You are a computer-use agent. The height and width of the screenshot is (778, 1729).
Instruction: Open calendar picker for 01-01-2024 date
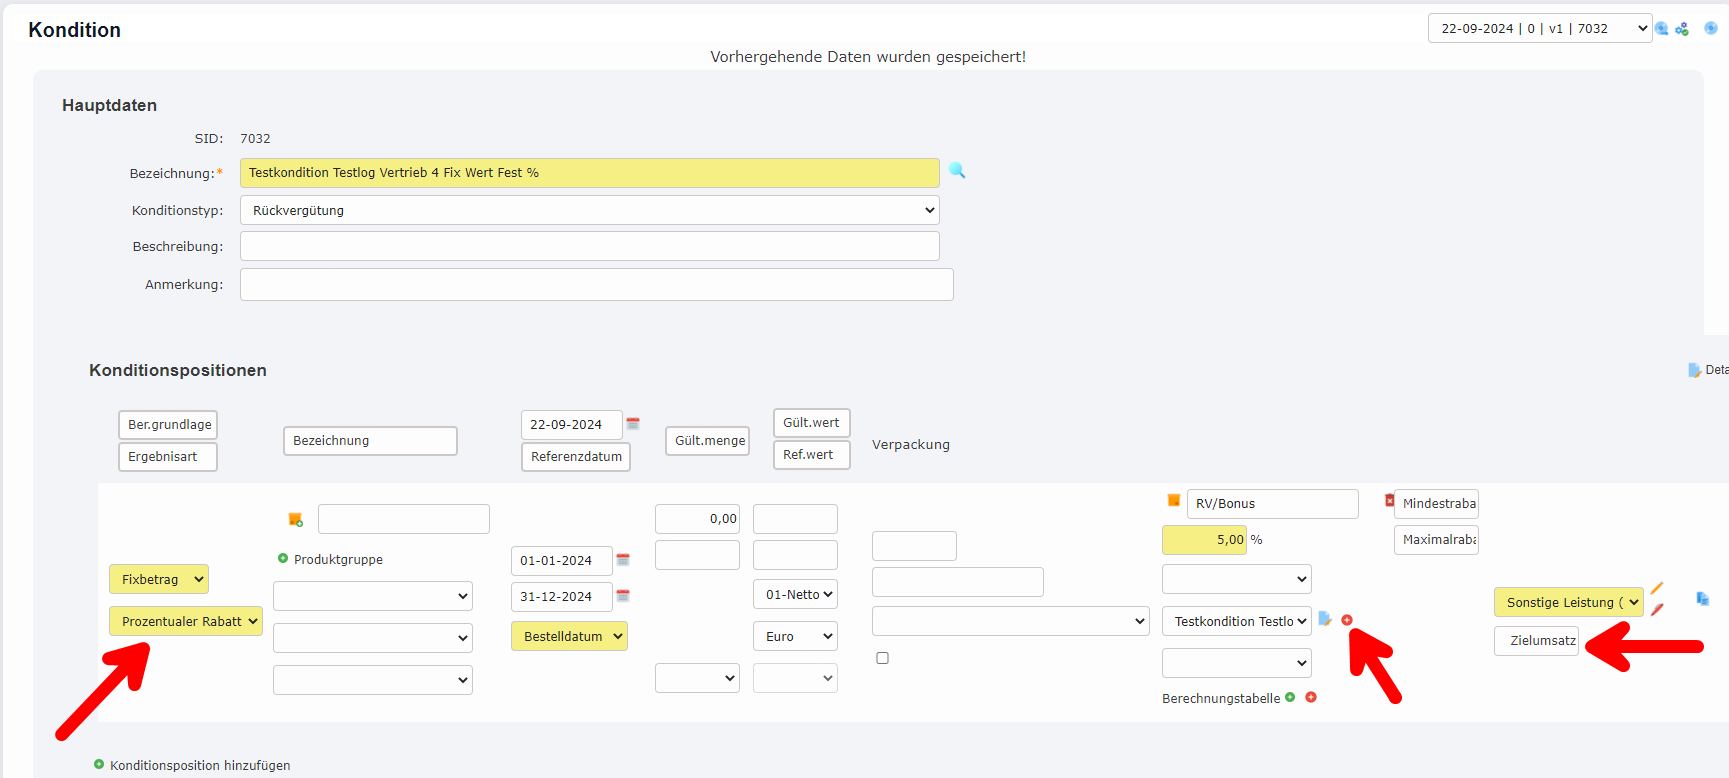tap(623, 559)
